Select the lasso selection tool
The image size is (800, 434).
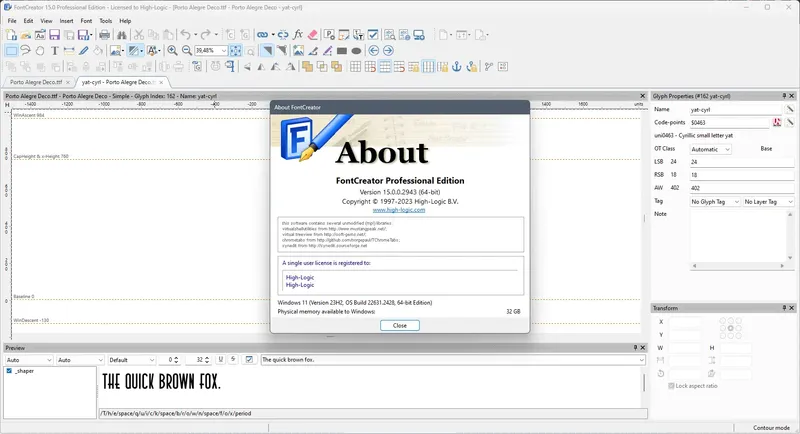[x=25, y=50]
